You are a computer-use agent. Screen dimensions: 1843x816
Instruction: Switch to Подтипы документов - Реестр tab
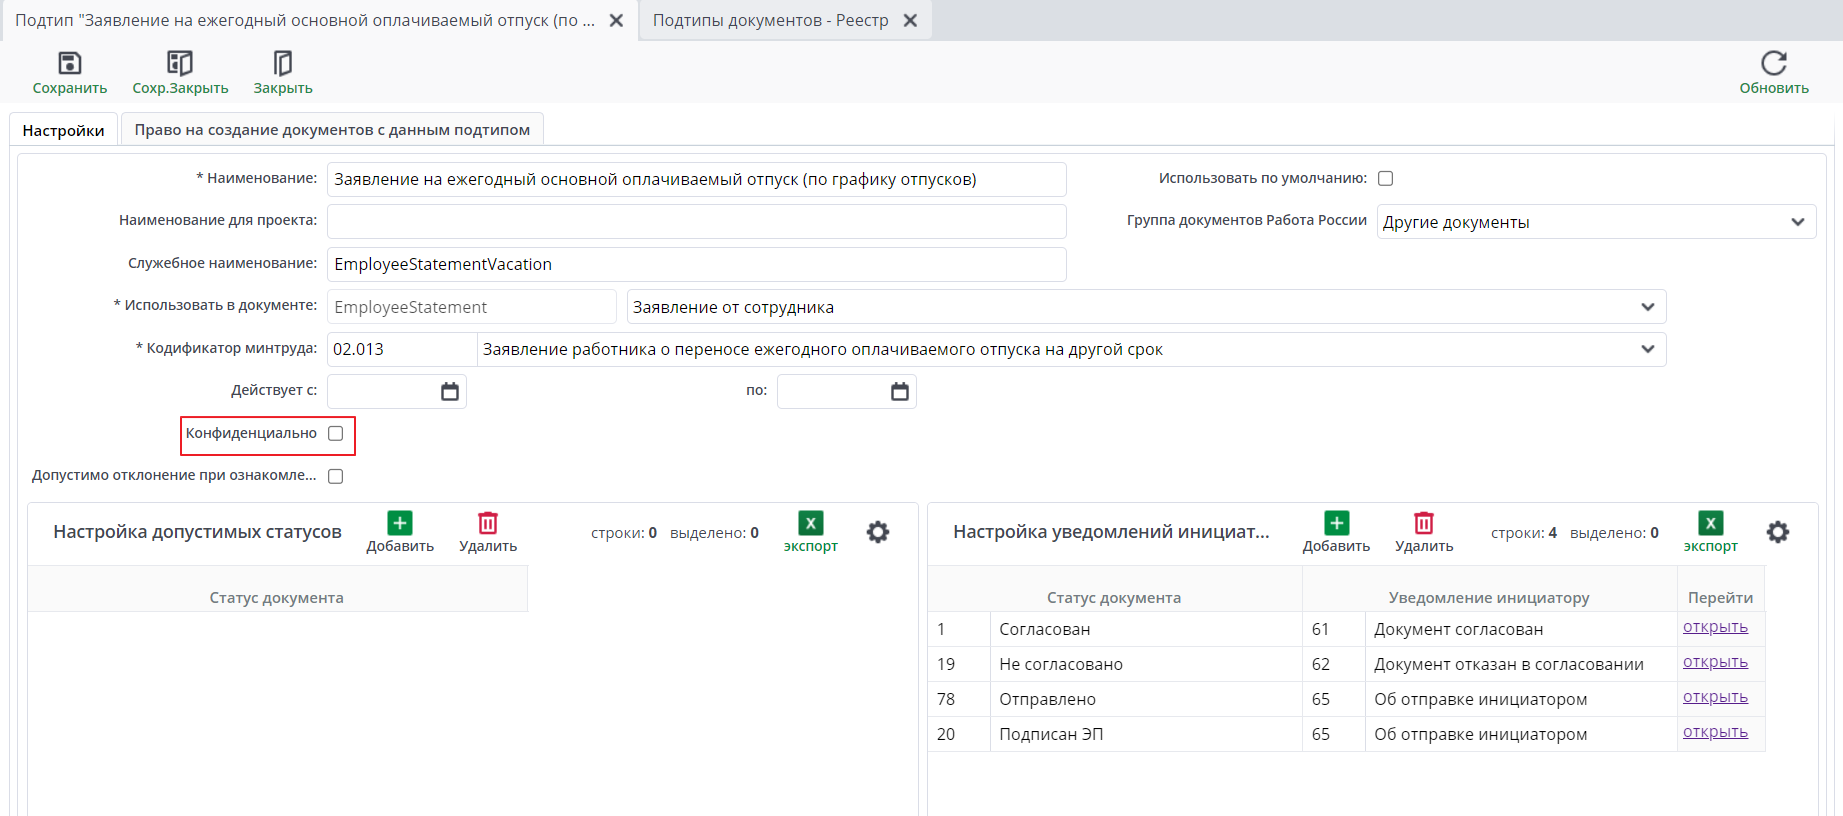[x=771, y=20]
